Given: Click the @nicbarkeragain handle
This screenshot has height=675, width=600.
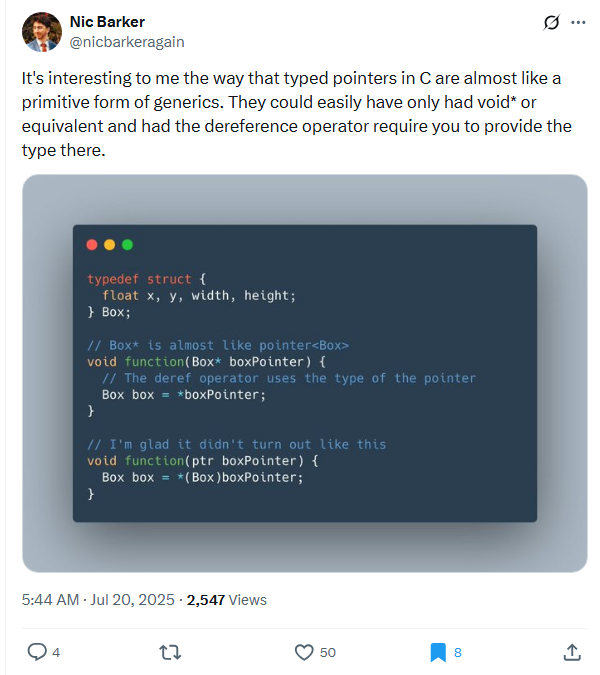Looking at the screenshot, I should coord(127,42).
